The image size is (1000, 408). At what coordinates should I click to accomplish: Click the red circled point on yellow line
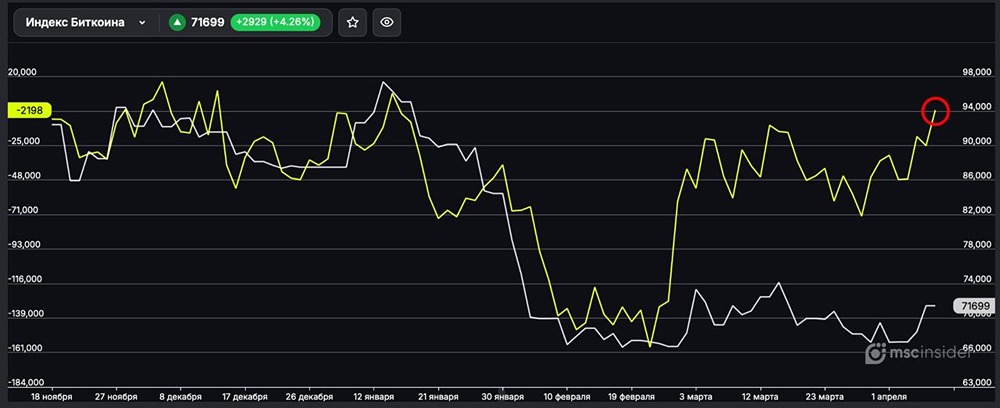(935, 110)
